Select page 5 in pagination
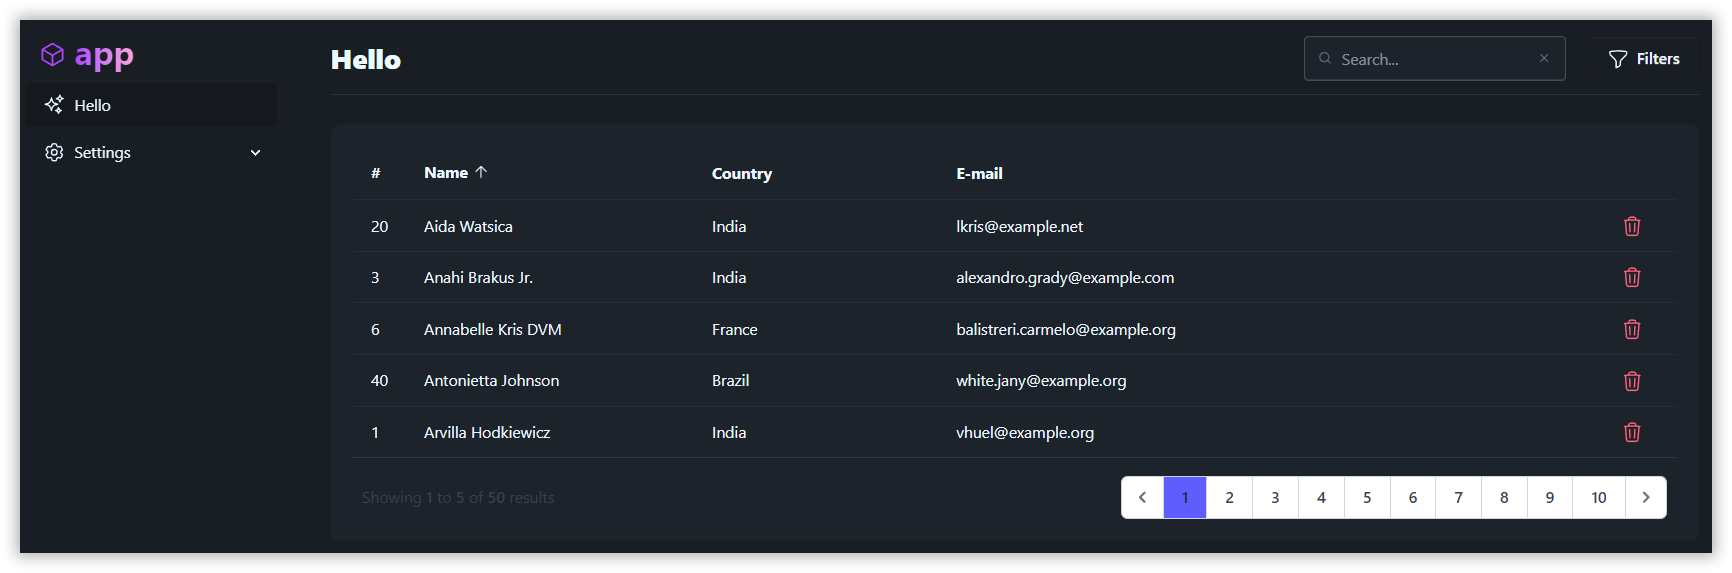Image resolution: width=1732 pixels, height=573 pixels. coord(1367,498)
